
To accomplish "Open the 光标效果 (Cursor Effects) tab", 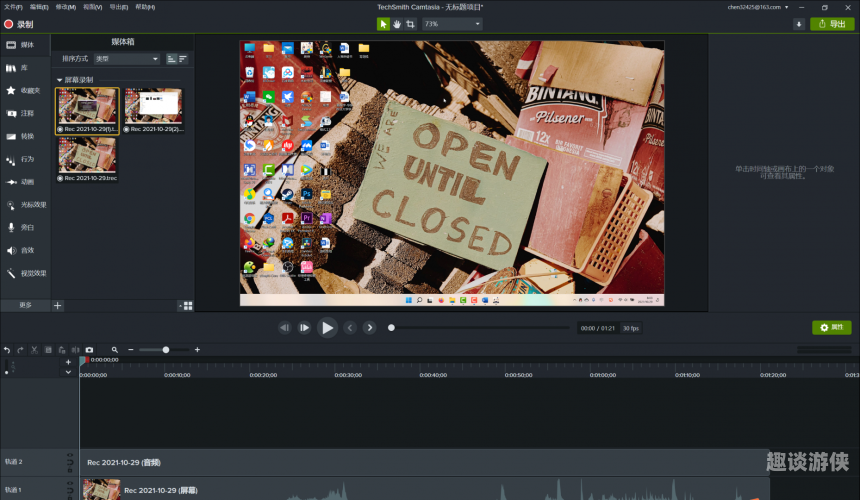I will 25,205.
